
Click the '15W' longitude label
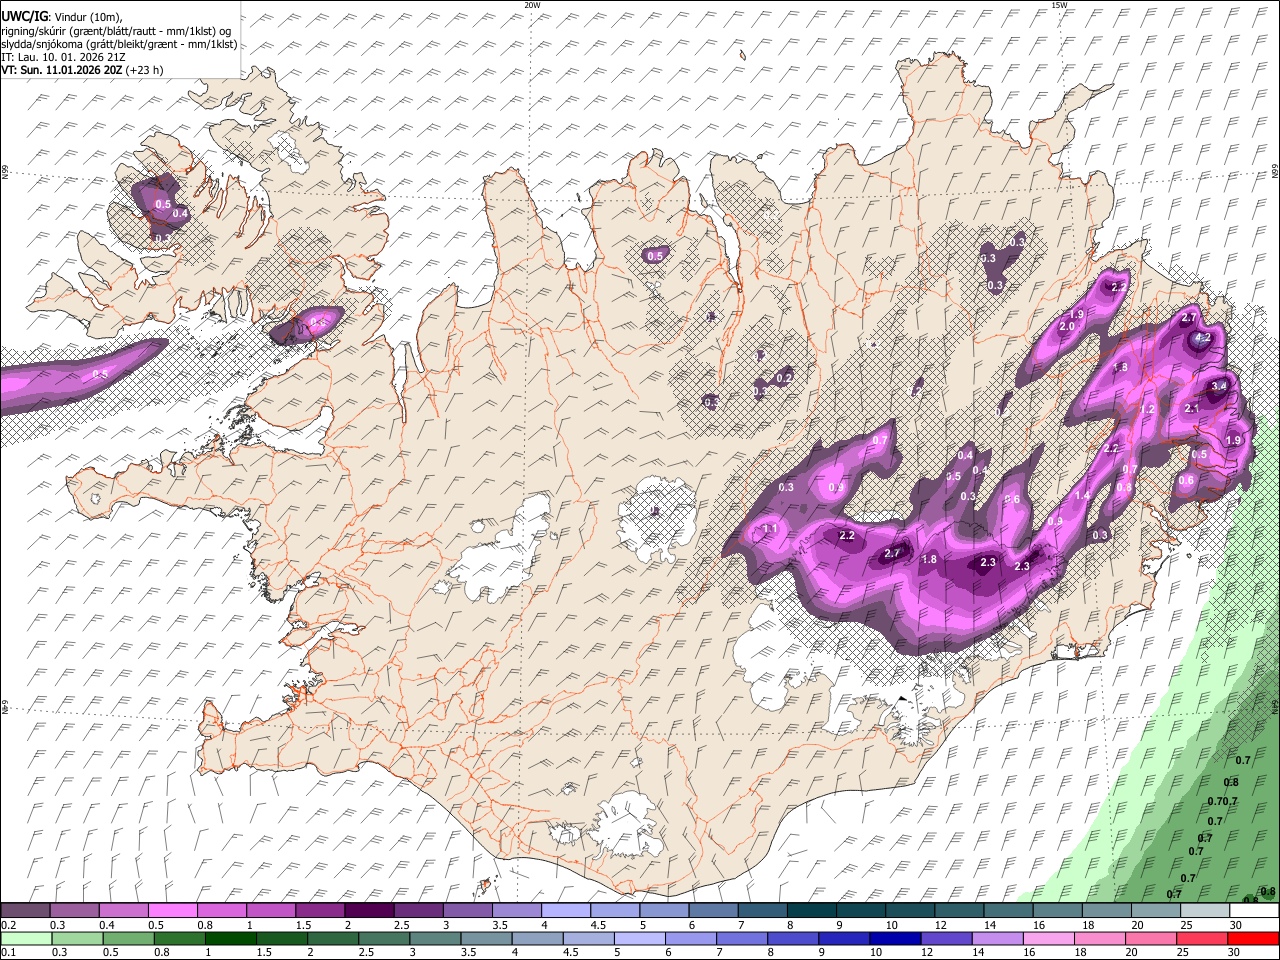coord(1059,5)
